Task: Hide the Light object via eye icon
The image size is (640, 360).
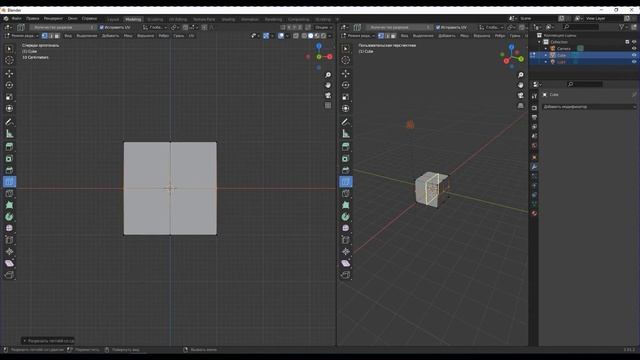Action: (x=634, y=62)
